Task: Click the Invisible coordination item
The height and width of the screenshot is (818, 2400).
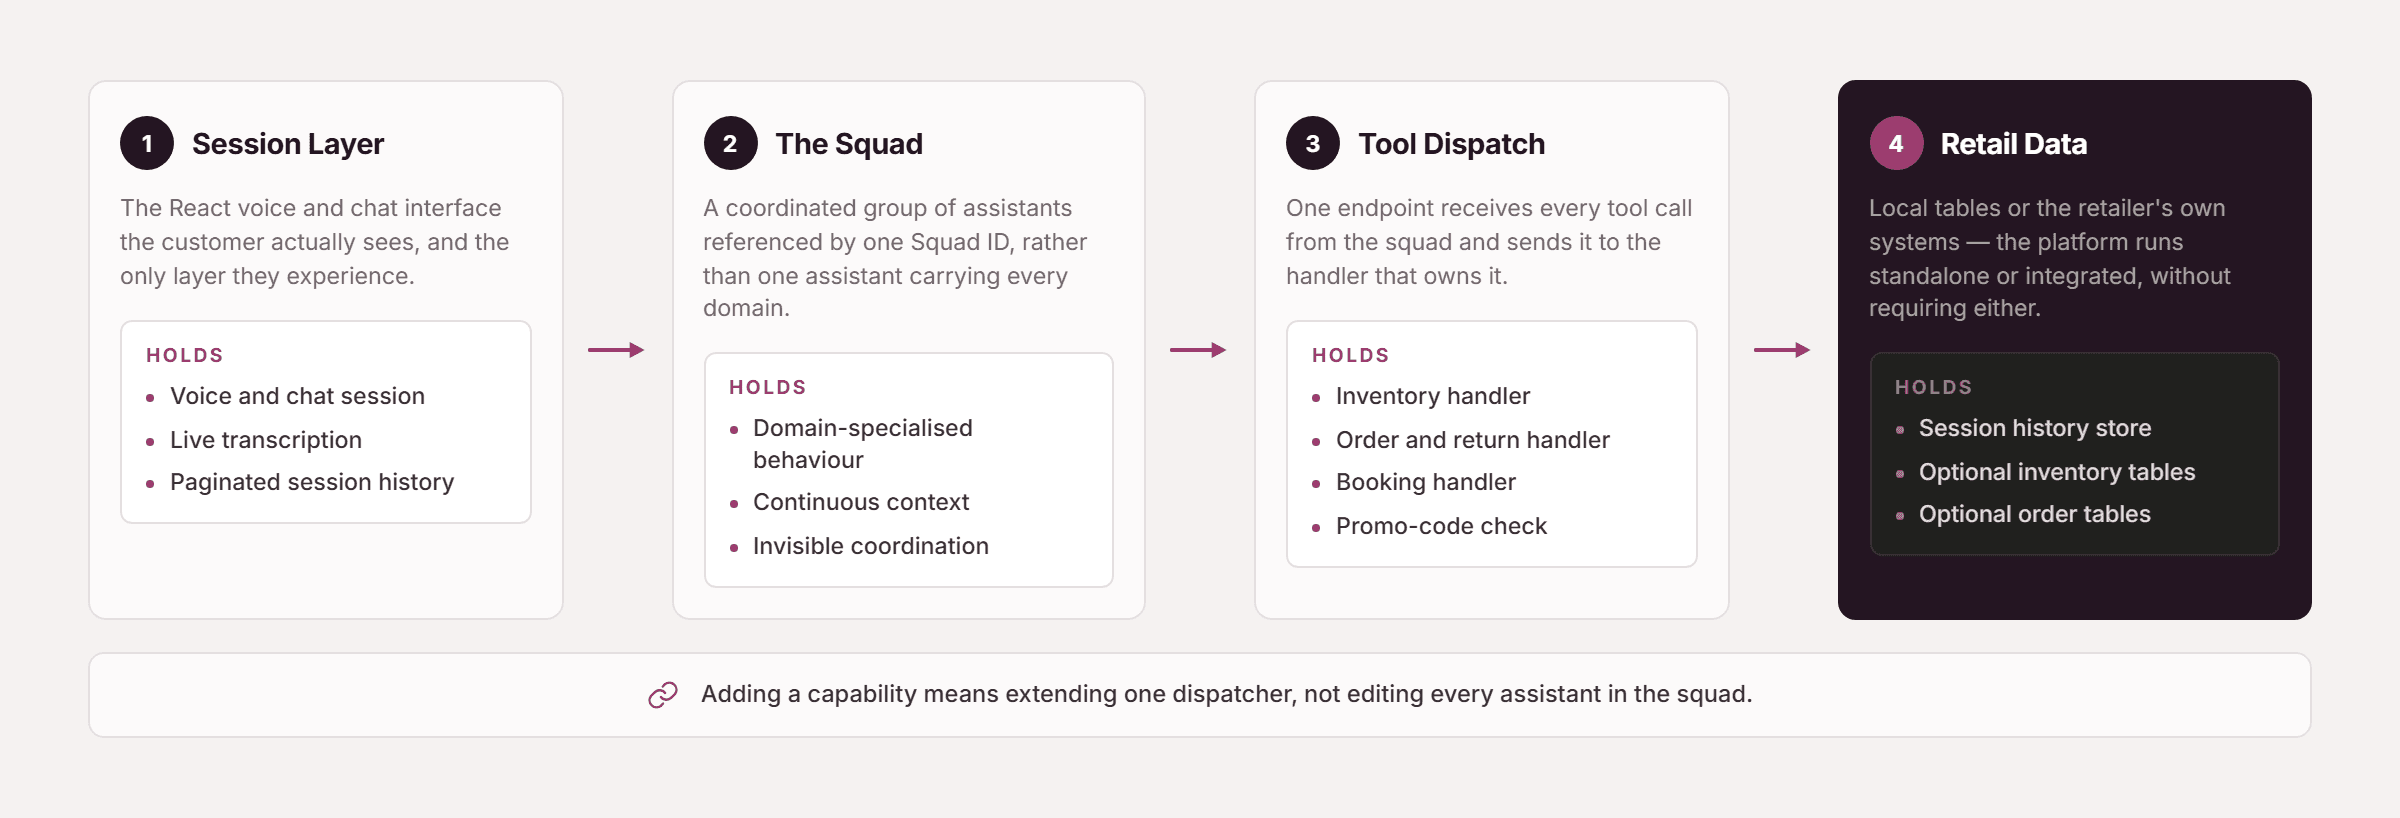Action: tap(870, 546)
